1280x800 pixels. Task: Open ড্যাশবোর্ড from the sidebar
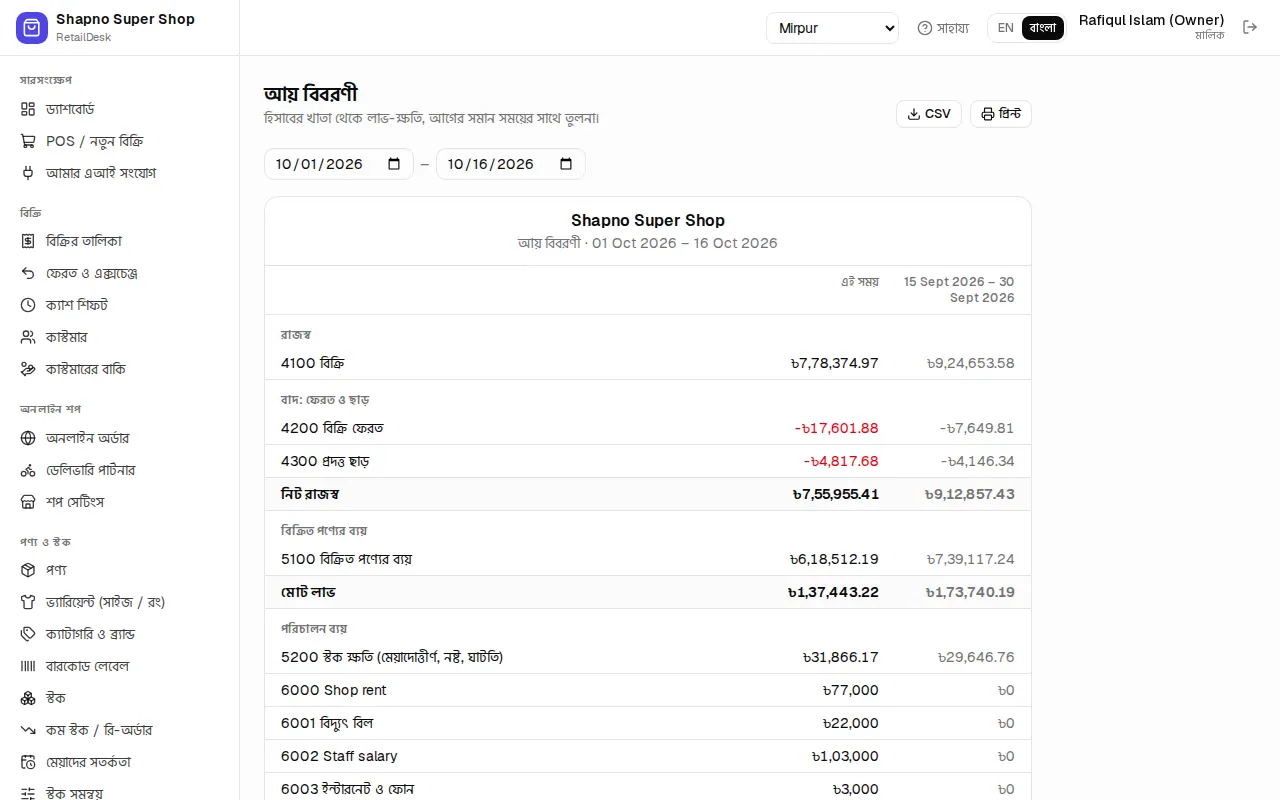(120, 109)
